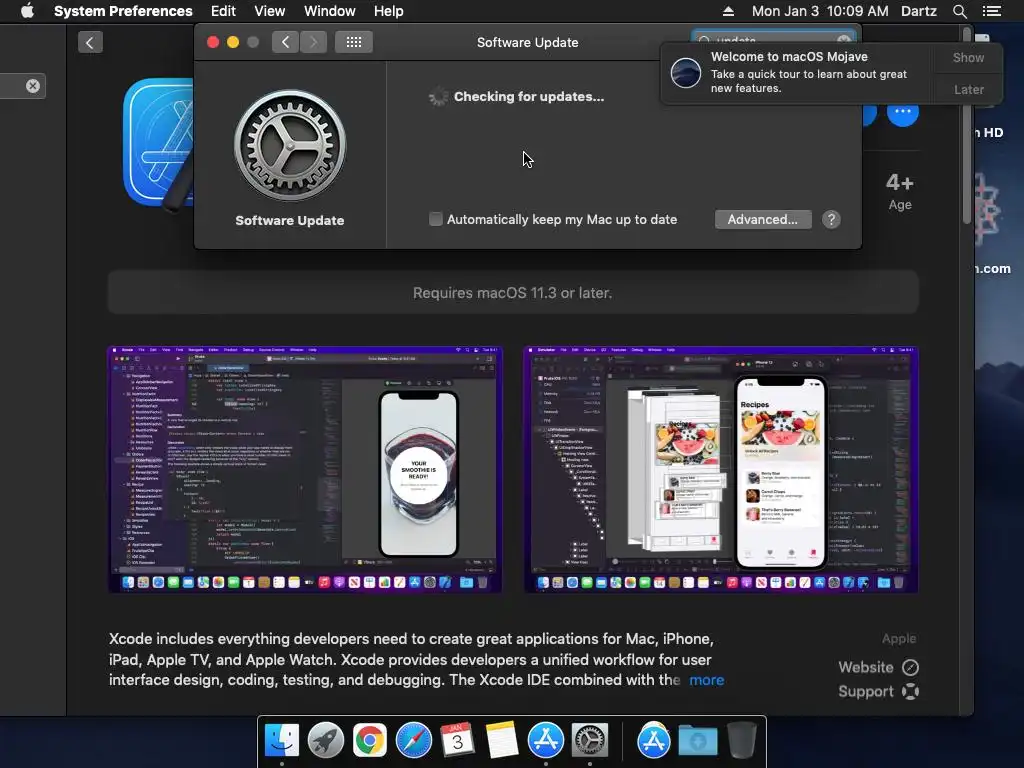Open the developer Website link
1024x768 pixels.
coord(878,667)
